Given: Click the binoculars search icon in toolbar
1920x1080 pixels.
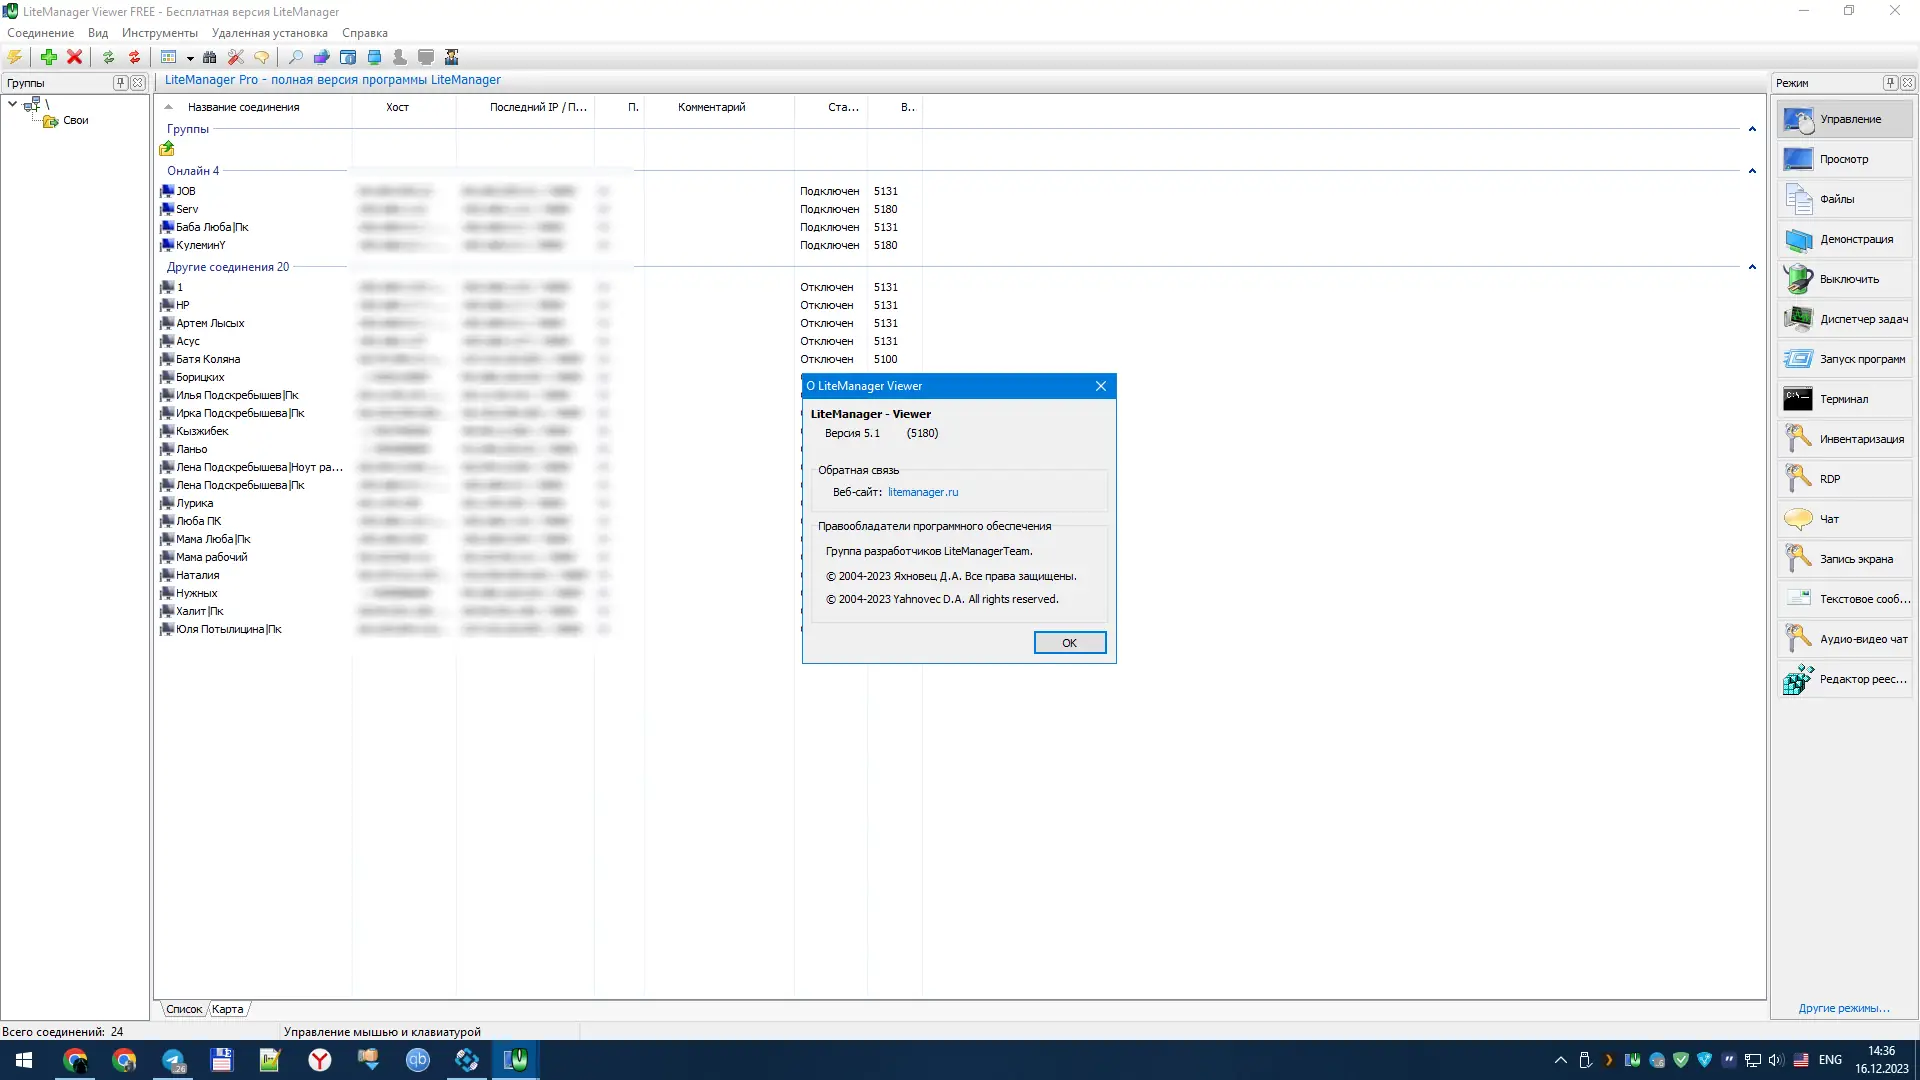Looking at the screenshot, I should tap(209, 57).
